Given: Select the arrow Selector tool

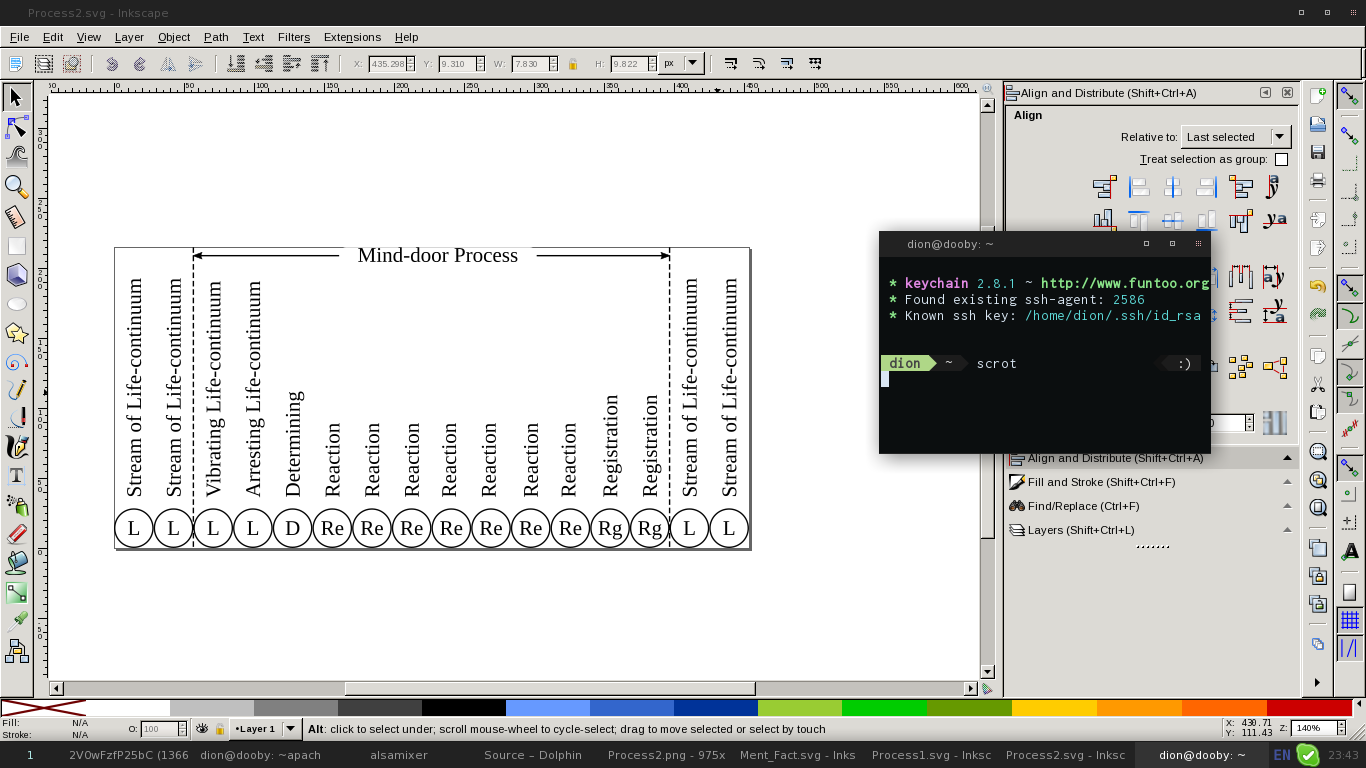Looking at the screenshot, I should click(x=16, y=98).
